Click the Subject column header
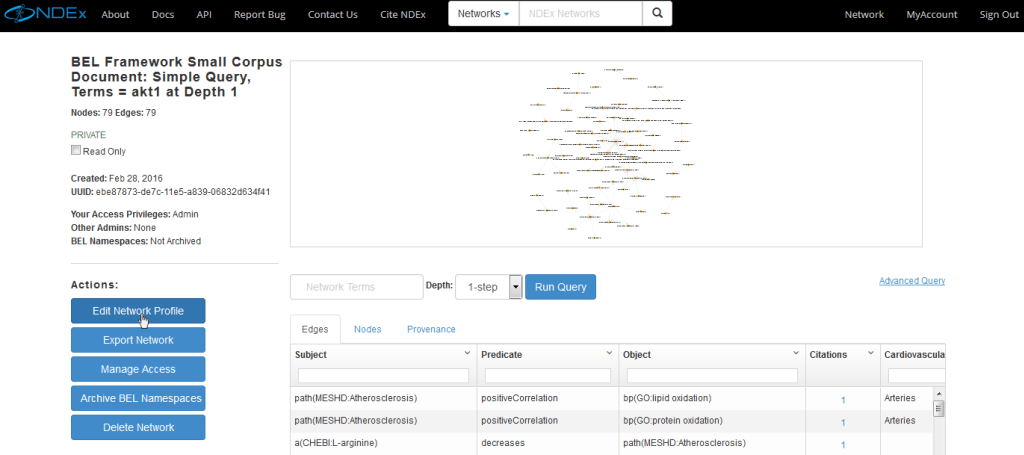1024x455 pixels. click(x=311, y=354)
